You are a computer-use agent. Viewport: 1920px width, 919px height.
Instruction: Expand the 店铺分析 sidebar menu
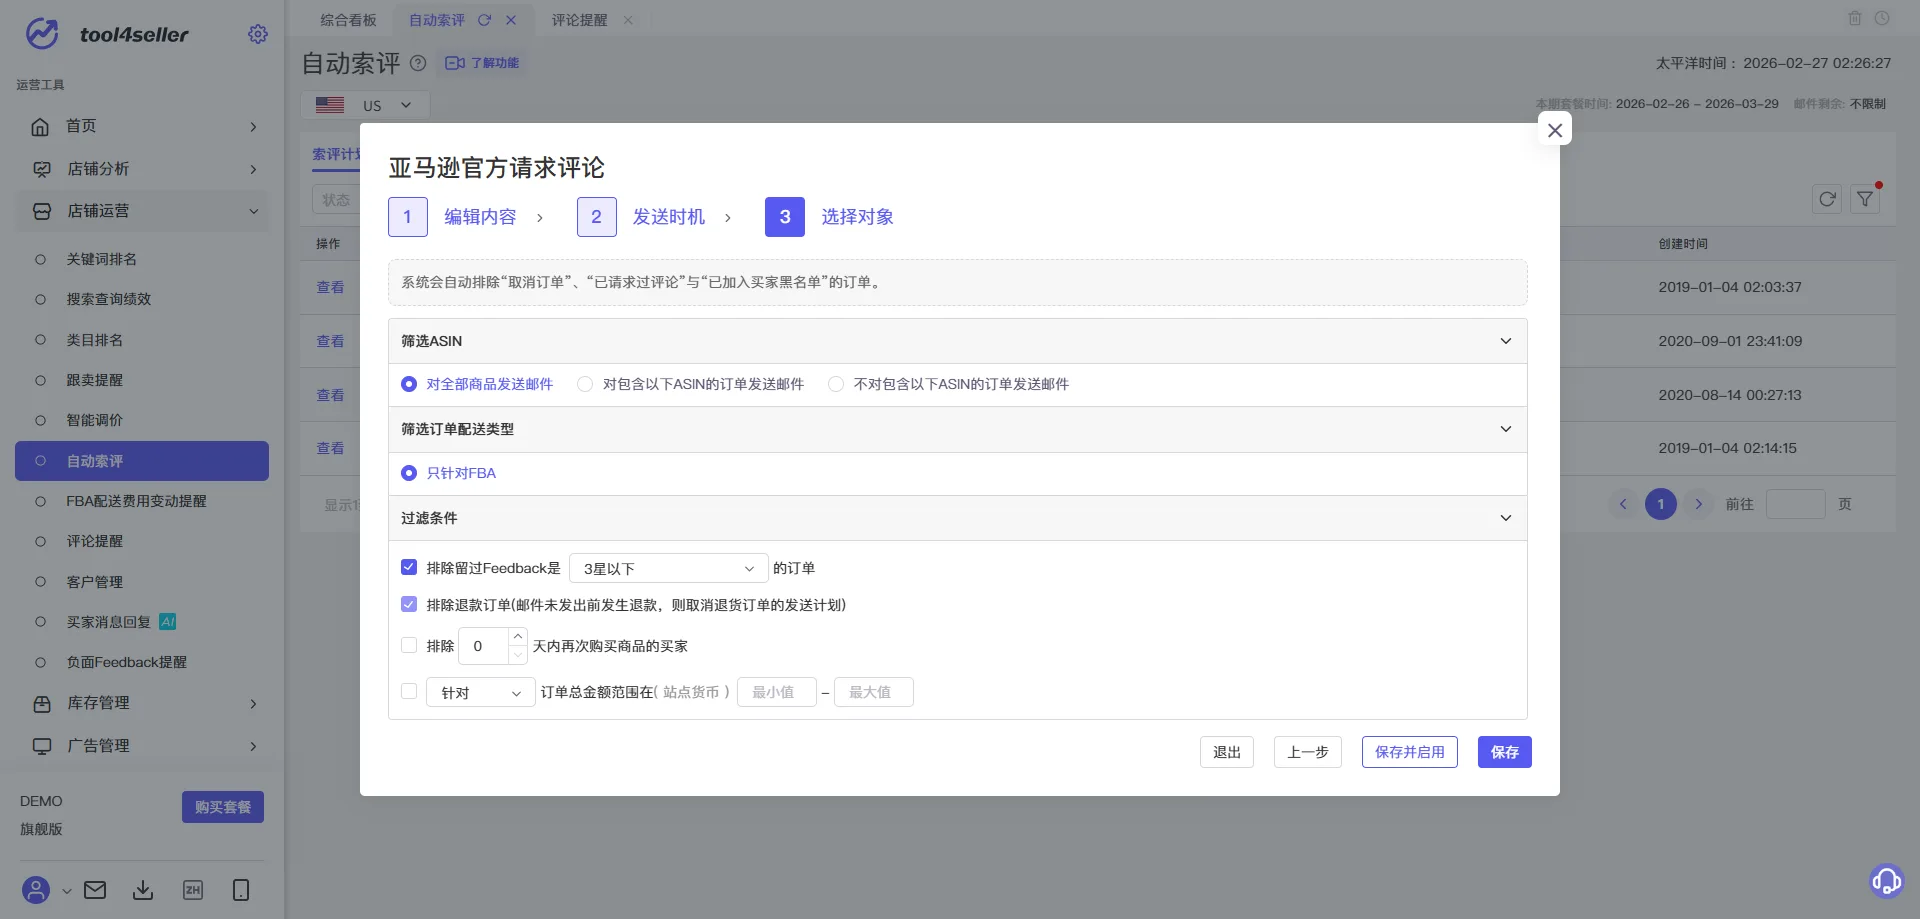point(253,169)
